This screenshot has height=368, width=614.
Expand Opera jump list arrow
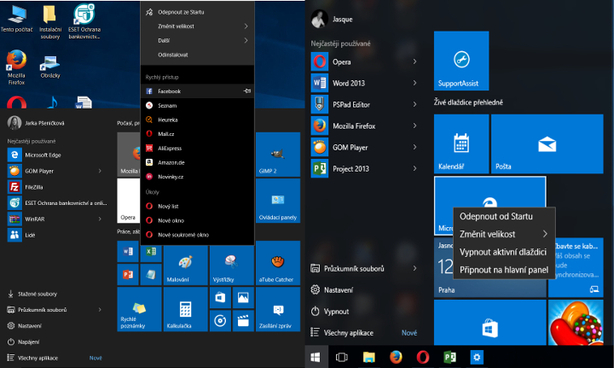pyautogui.click(x=415, y=61)
